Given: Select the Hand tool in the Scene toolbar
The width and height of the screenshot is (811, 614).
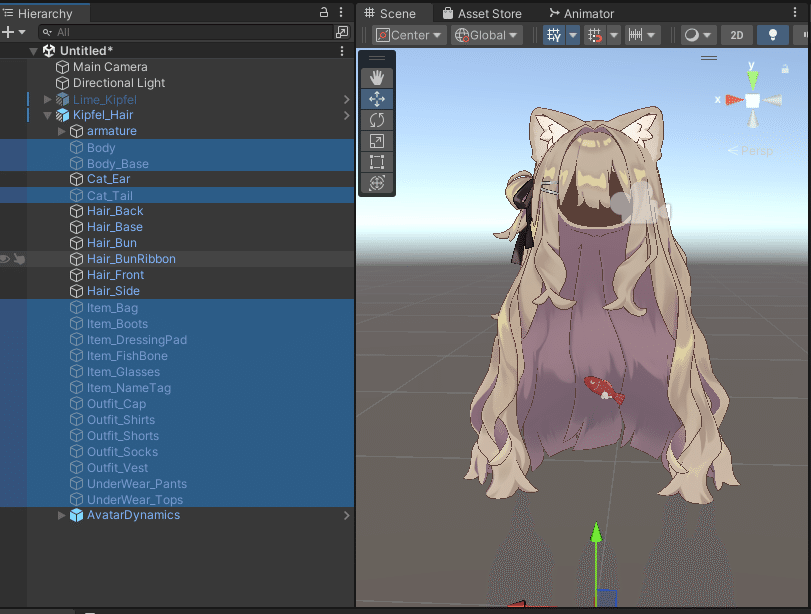Looking at the screenshot, I should point(377,77).
